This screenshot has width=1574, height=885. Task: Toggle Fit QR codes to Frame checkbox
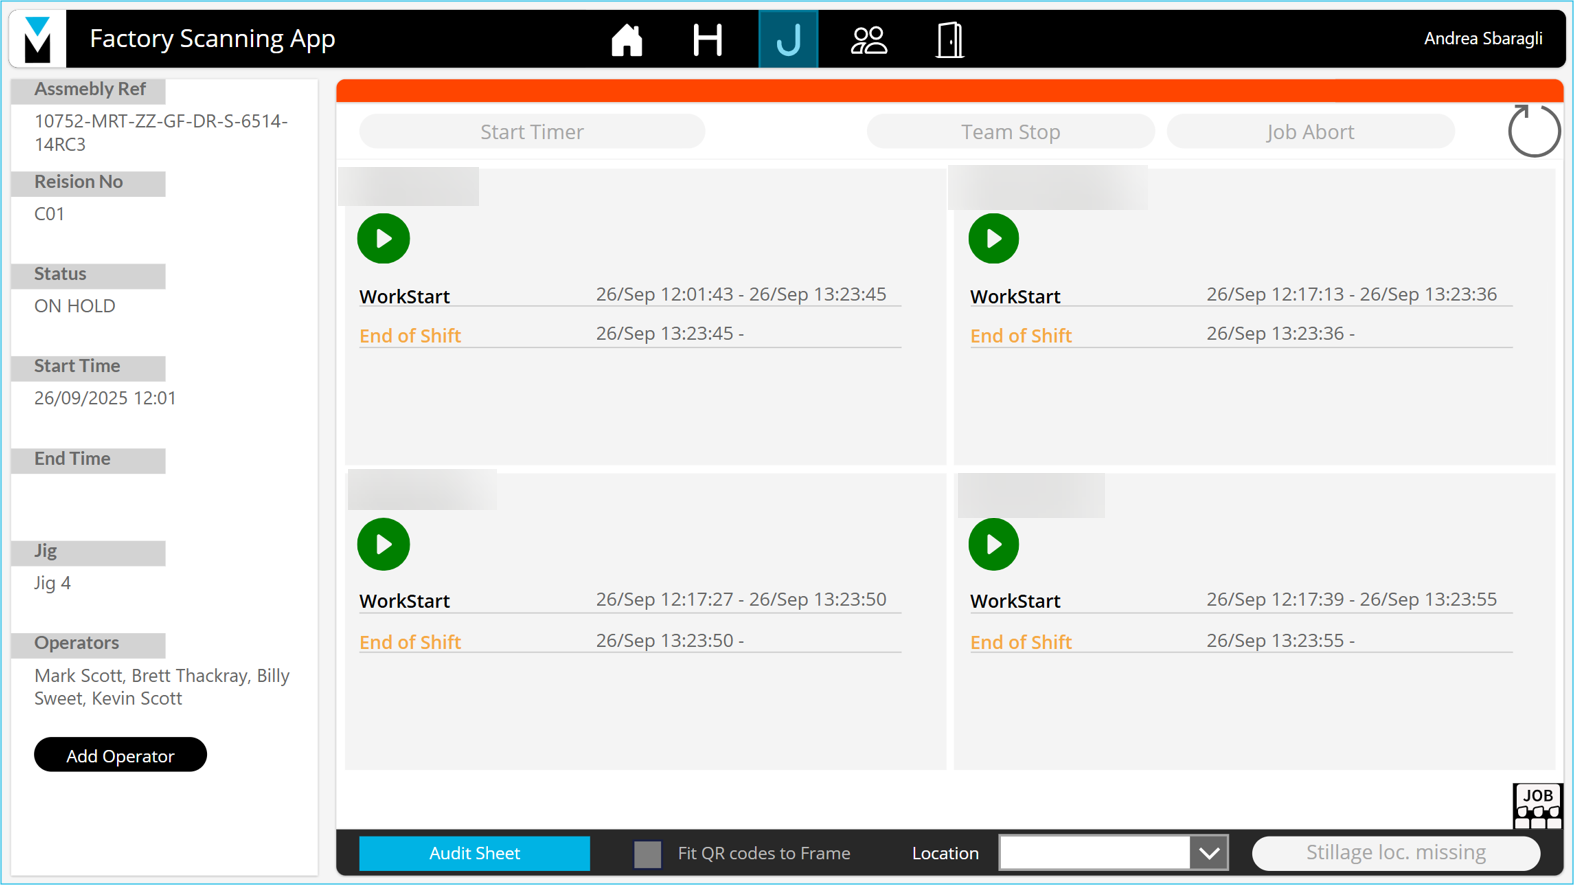(x=648, y=854)
